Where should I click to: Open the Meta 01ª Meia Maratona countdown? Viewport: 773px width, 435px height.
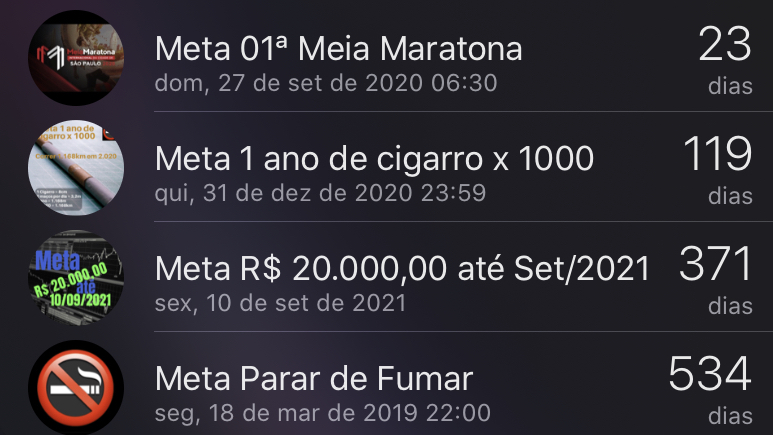(x=339, y=48)
